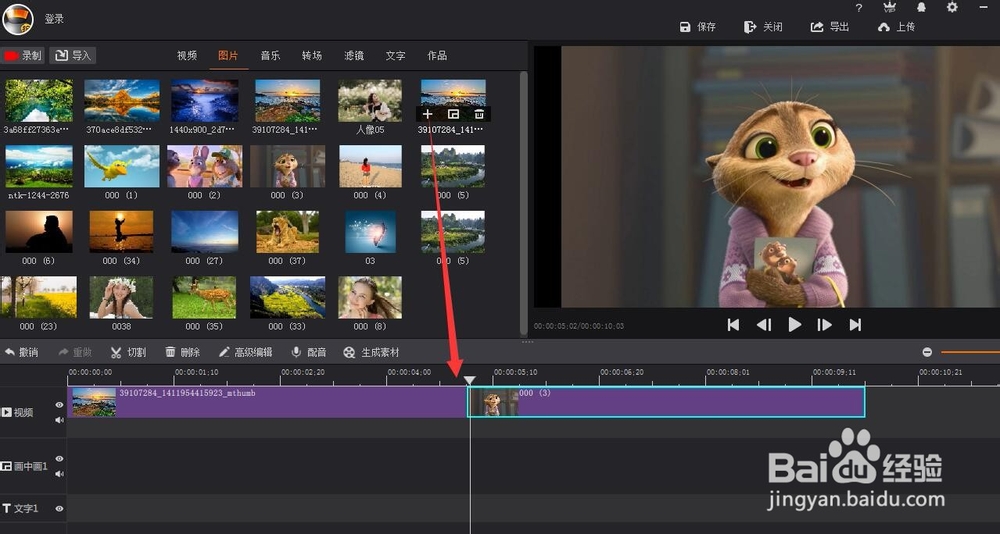Screen dimensions: 1000x534
Task: Switch to the 视频 media tab
Action: [187, 56]
